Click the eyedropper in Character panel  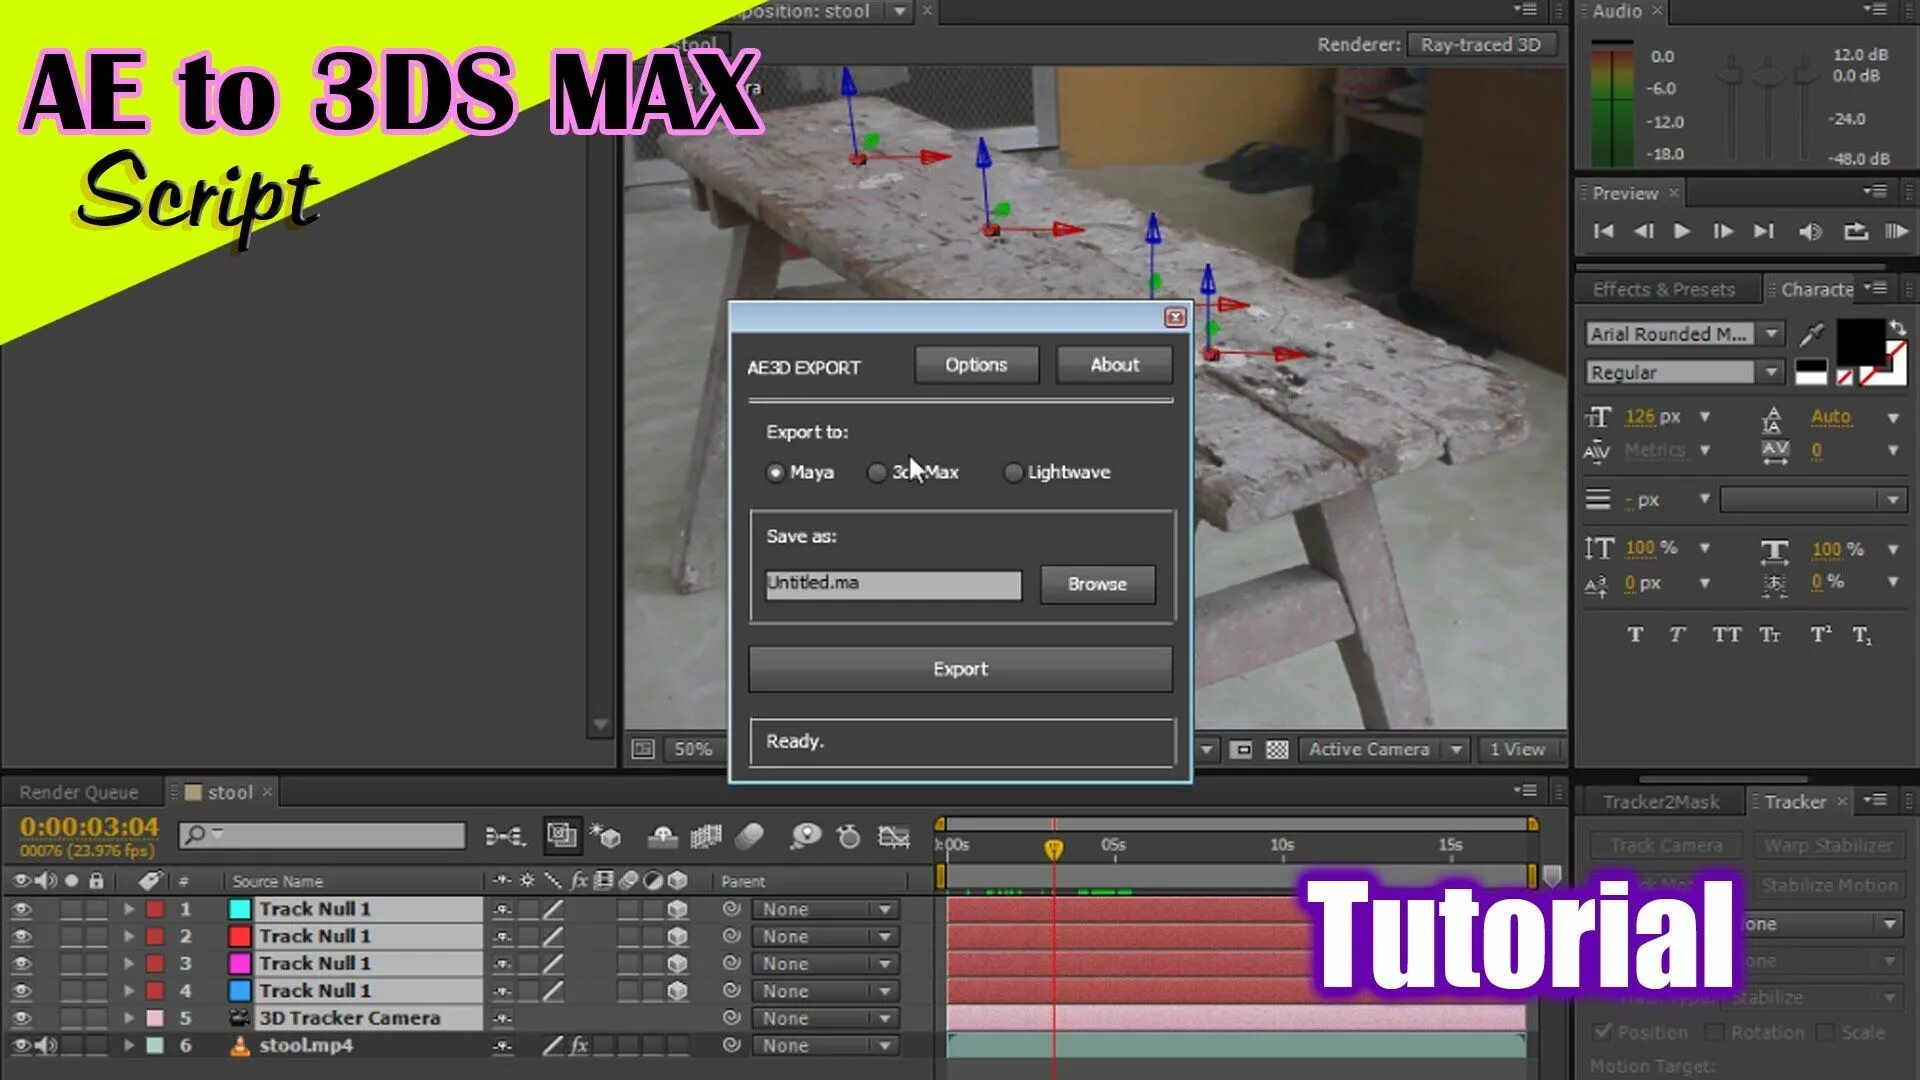click(1812, 334)
